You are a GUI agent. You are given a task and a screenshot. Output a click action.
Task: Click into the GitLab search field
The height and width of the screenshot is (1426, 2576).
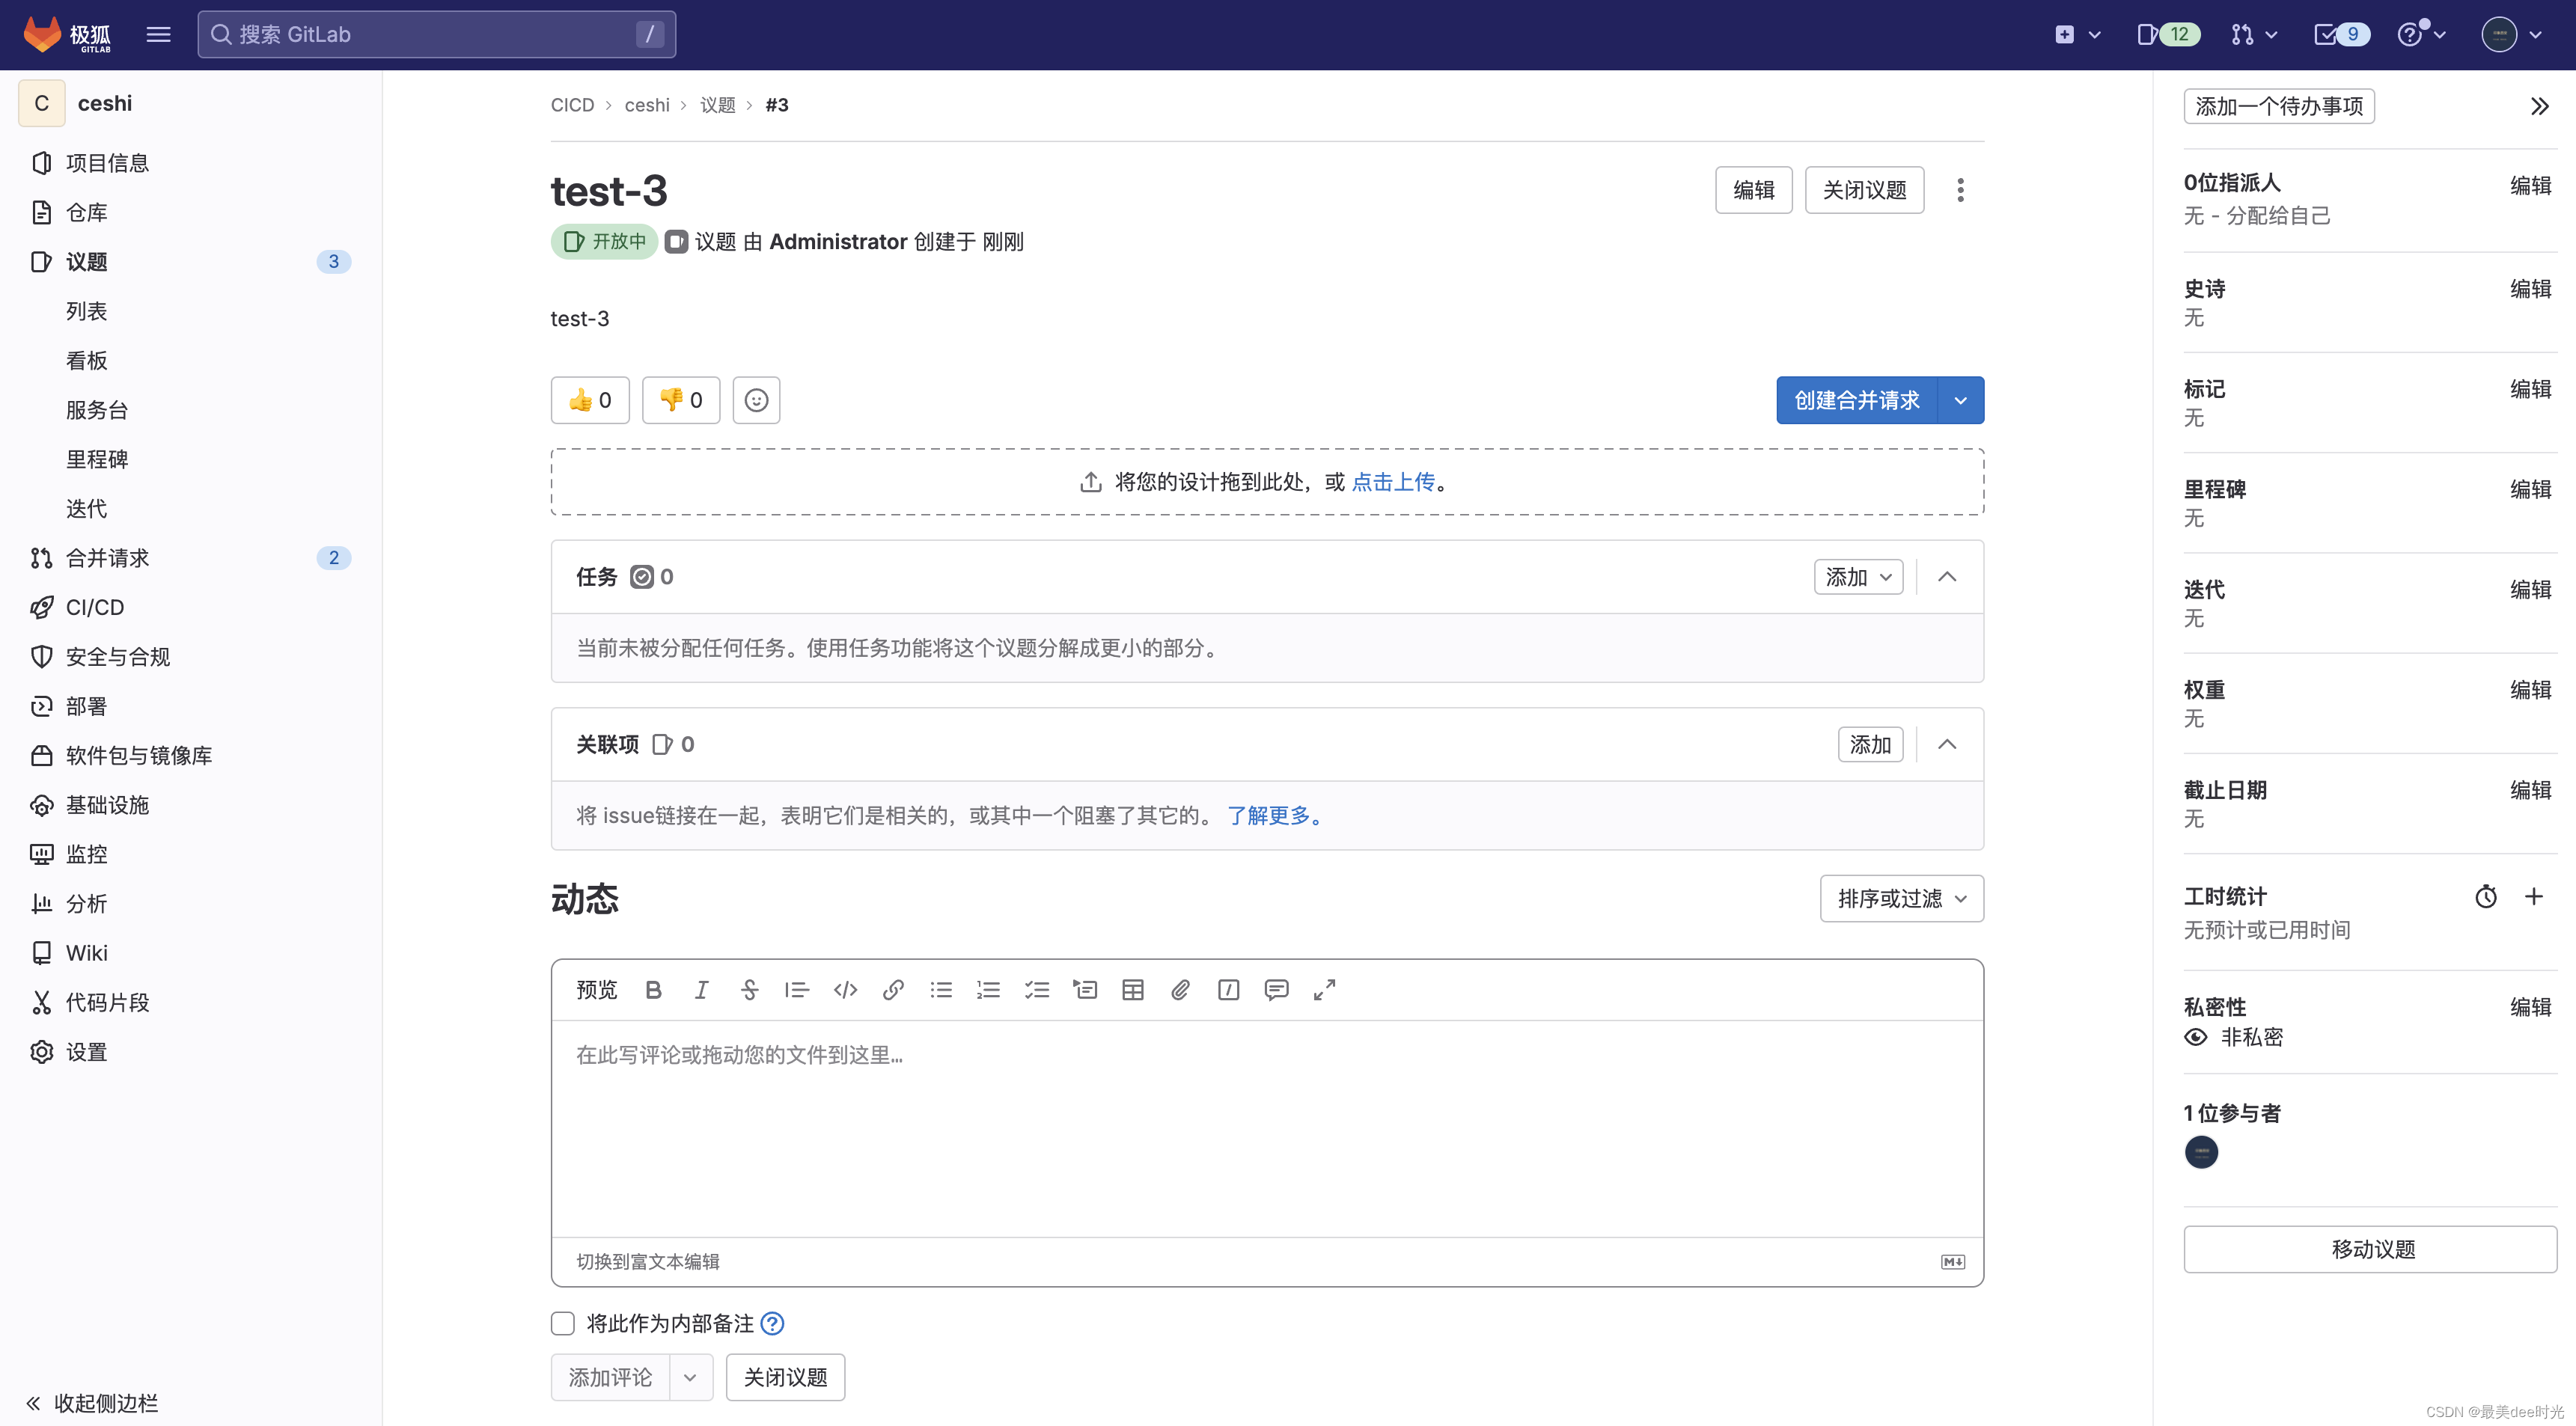436,34
